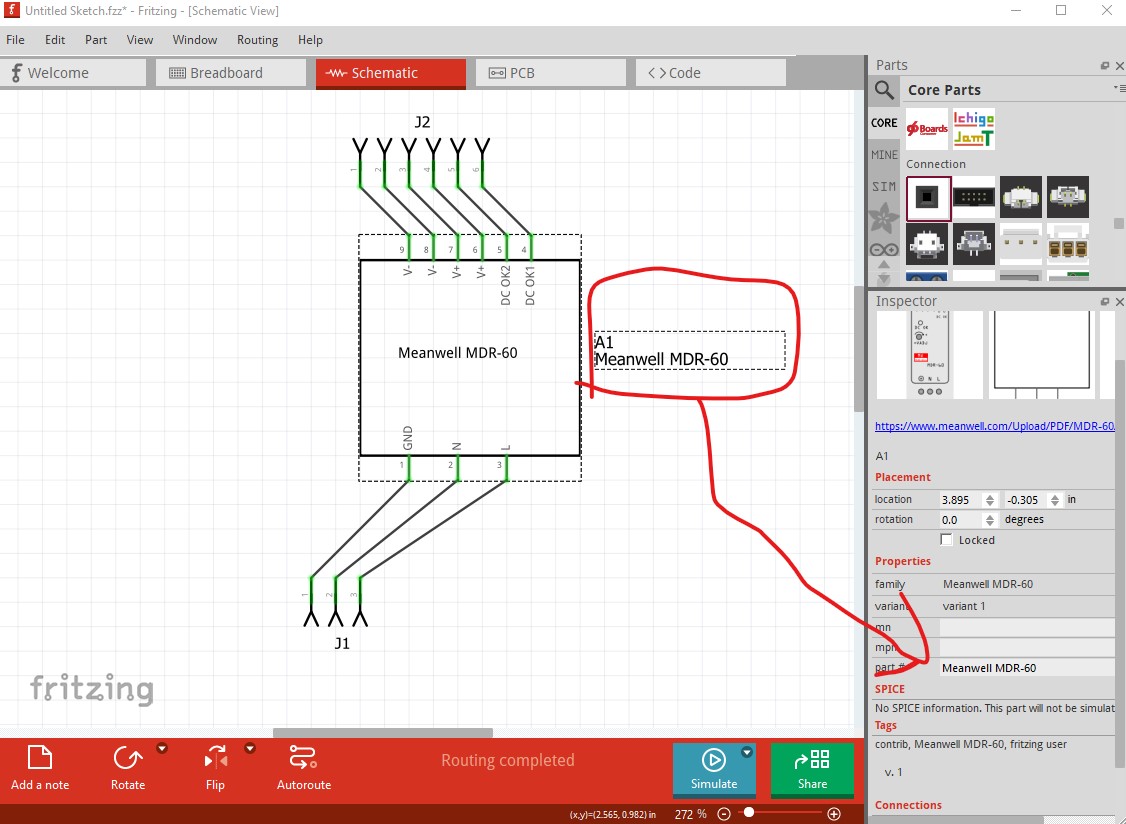Screen dimensions: 1126x824
Task: Run Autoroute on the schematic
Action: point(303,758)
